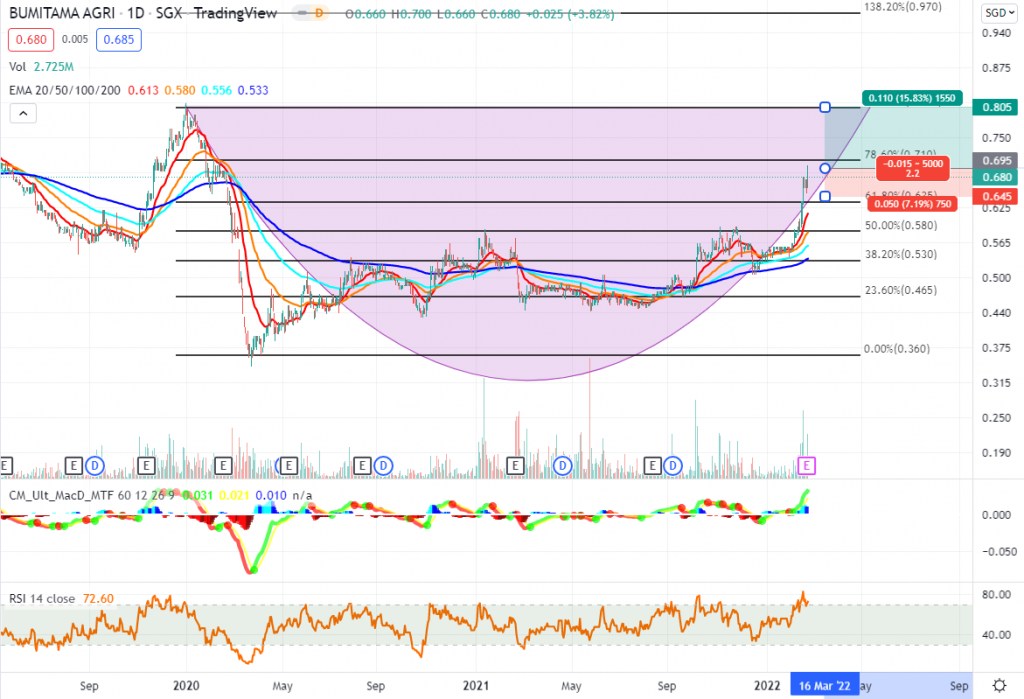Open earnings E marker just before Sep 2021
Image resolution: width=1024 pixels, height=699 pixels.
(652, 466)
